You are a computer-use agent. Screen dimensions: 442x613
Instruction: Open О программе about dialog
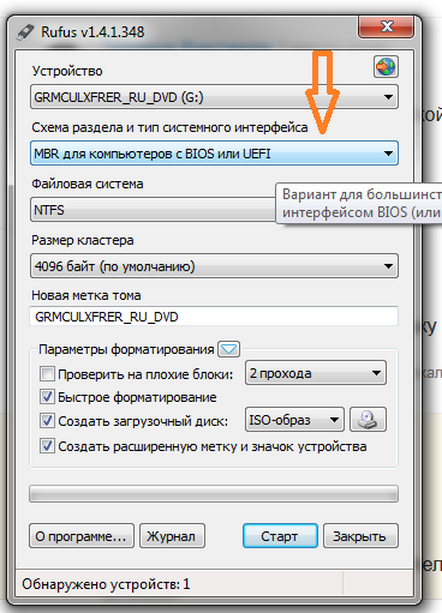point(81,536)
